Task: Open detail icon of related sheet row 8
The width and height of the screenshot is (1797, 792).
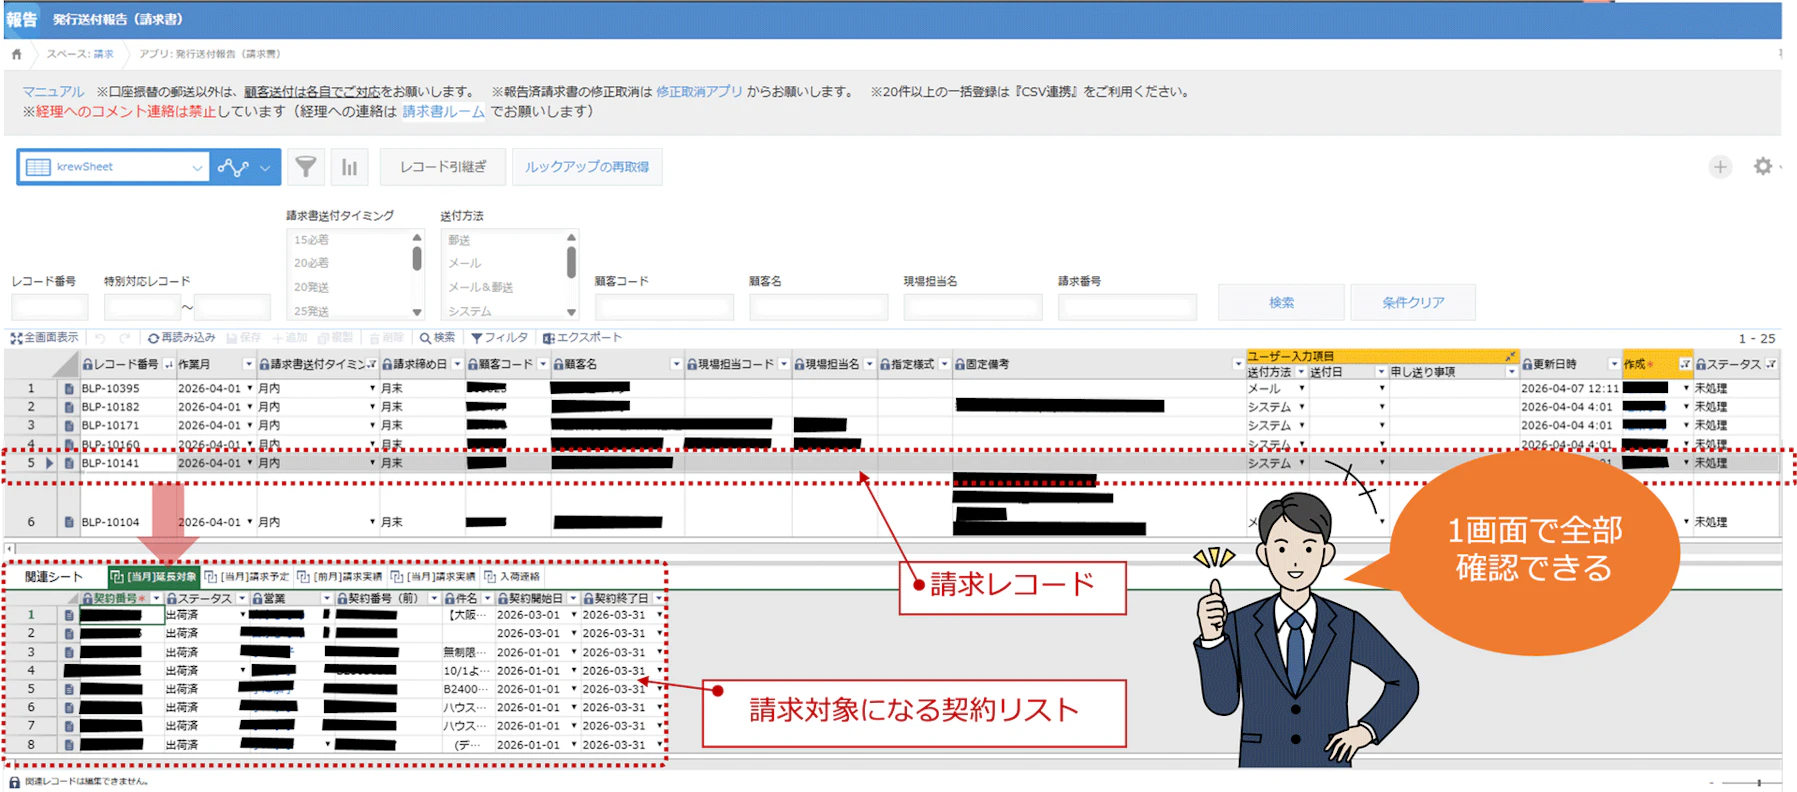Action: [x=69, y=745]
